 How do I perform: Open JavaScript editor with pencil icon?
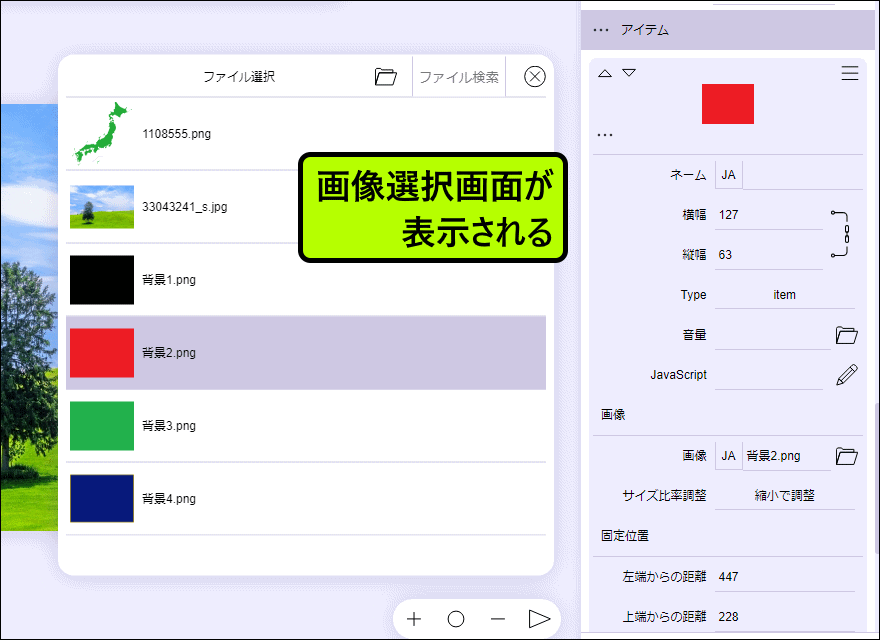pos(847,375)
